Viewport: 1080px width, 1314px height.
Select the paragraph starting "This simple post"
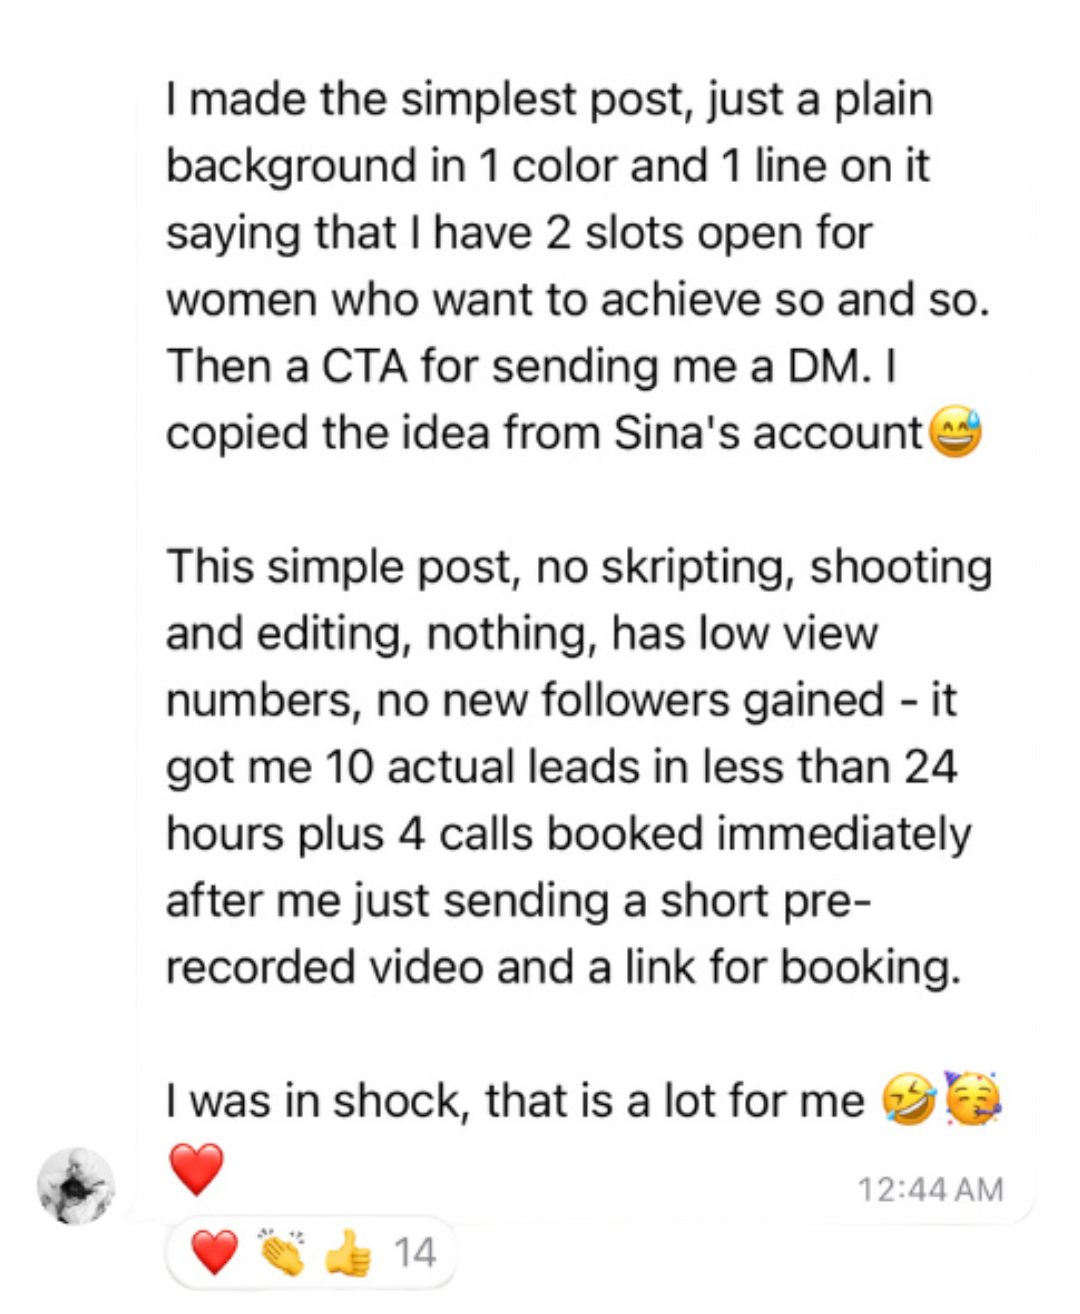pyautogui.click(x=578, y=767)
